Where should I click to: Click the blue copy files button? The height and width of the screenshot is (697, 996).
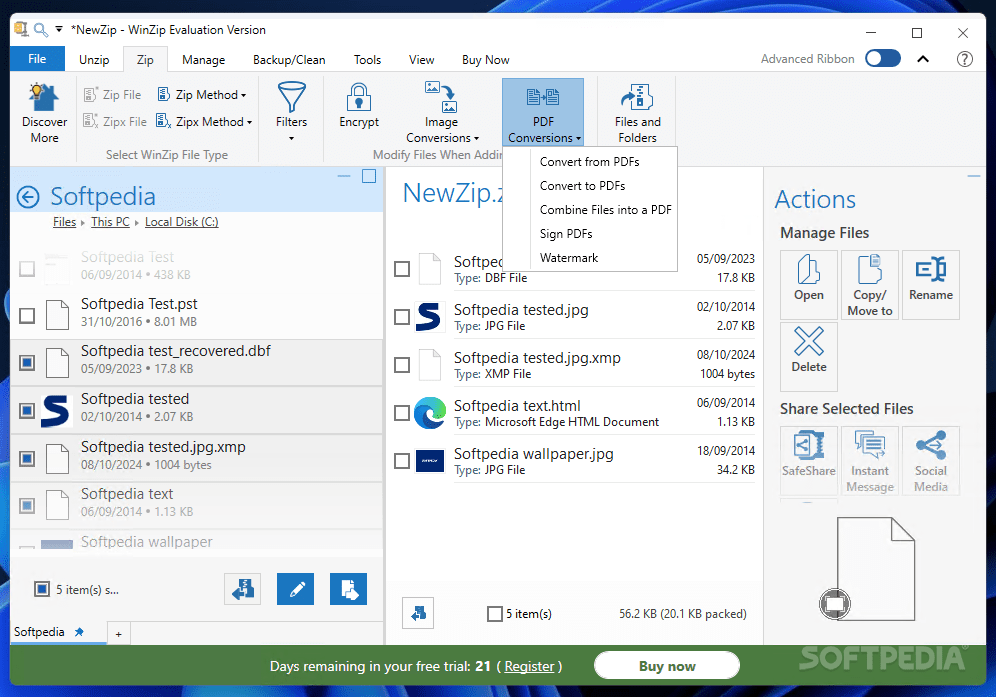[348, 589]
